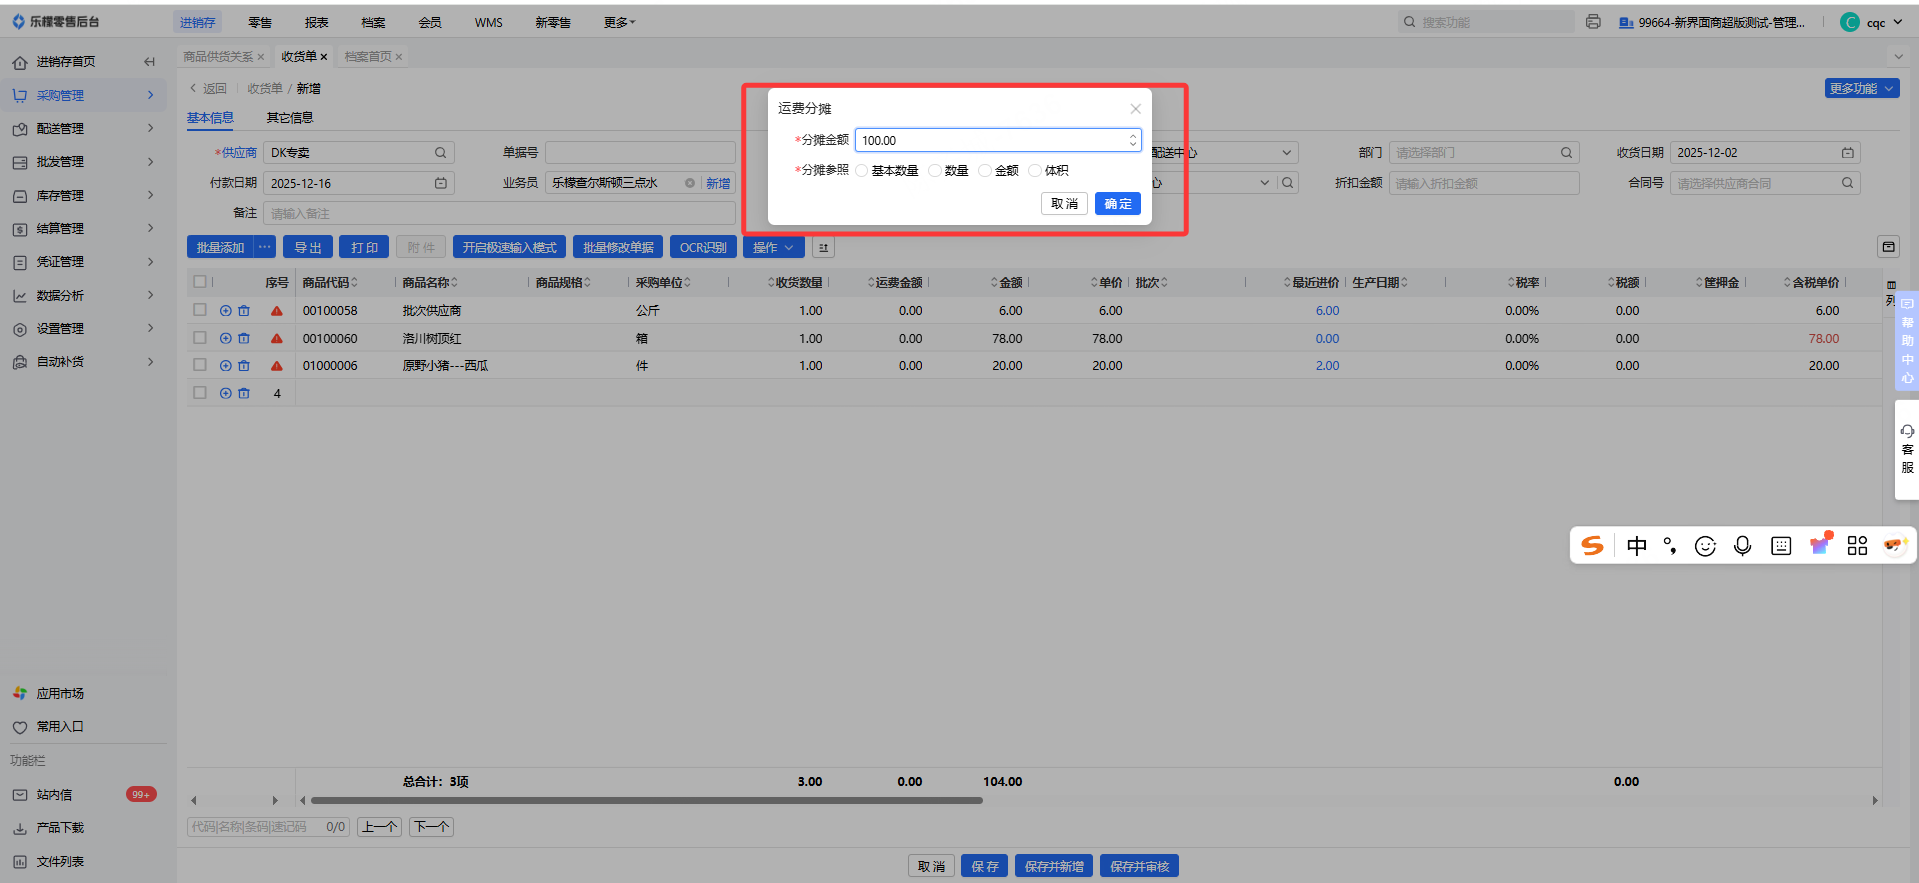Click the Sogou input method logo

[x=1592, y=546]
